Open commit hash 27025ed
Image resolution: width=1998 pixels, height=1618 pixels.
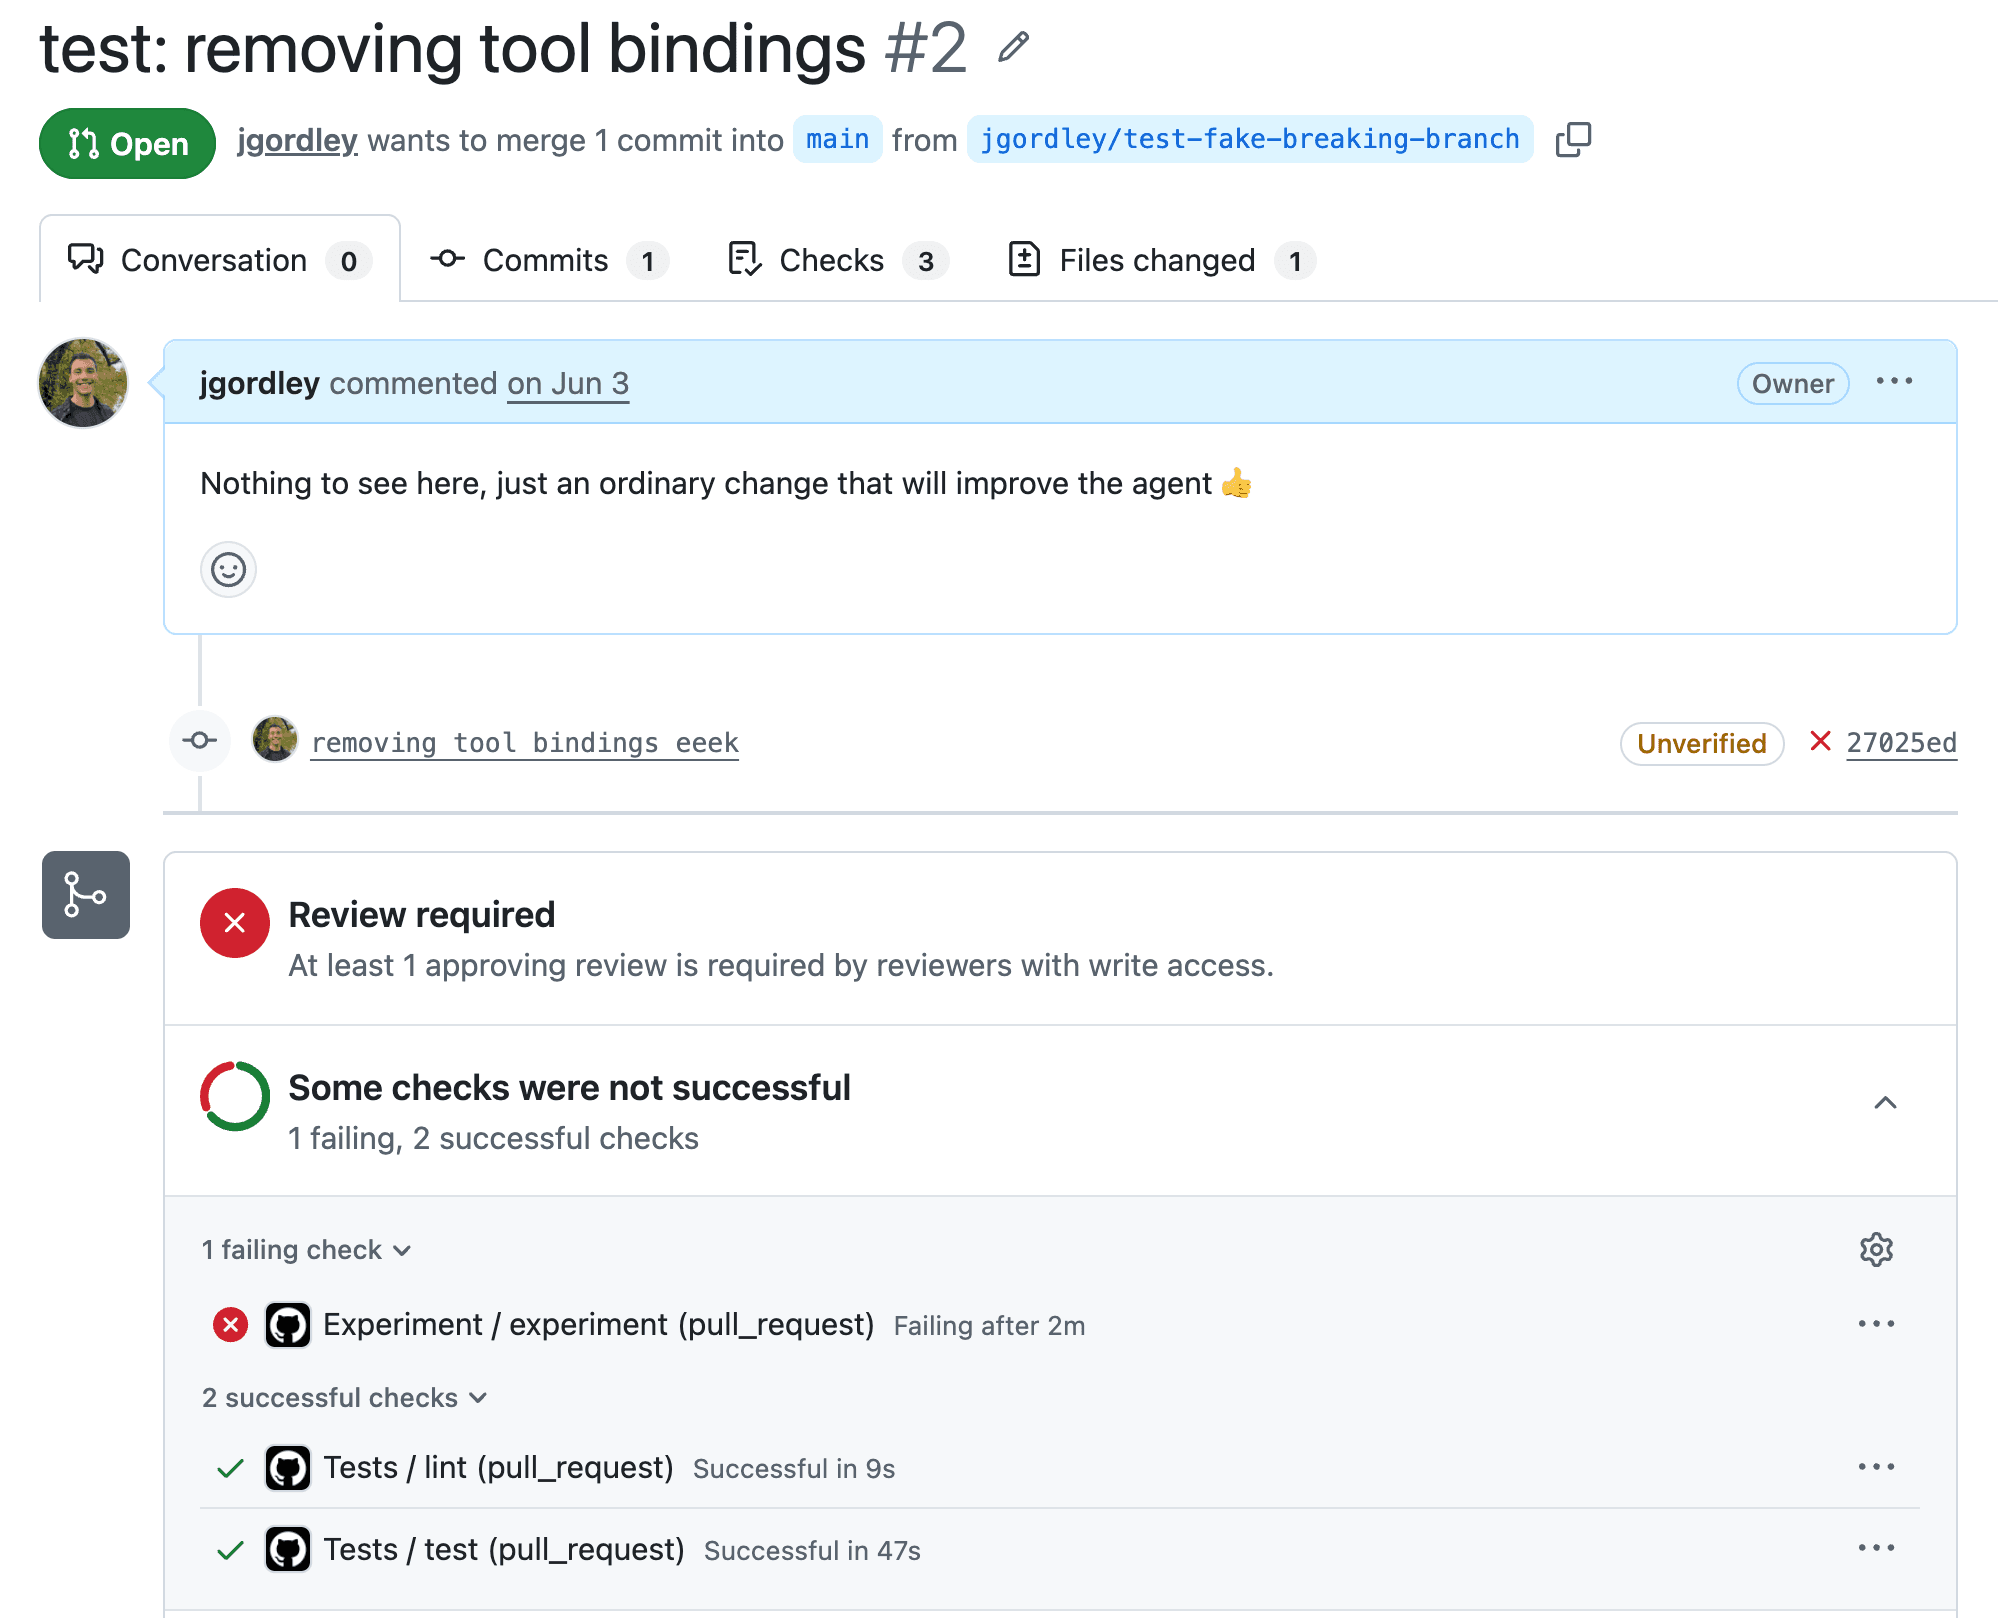pyautogui.click(x=1901, y=743)
